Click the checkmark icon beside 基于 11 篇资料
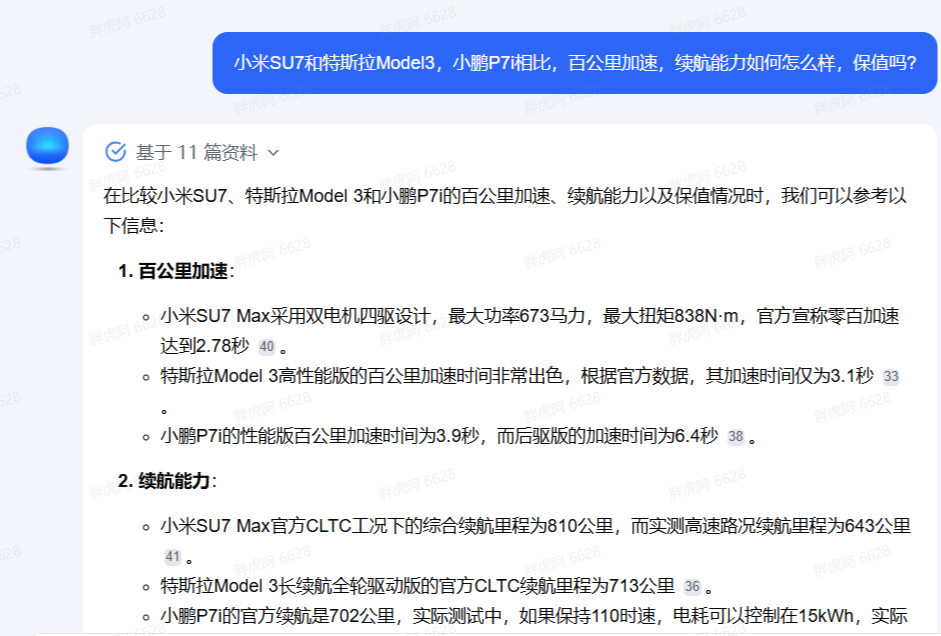 [x=116, y=152]
